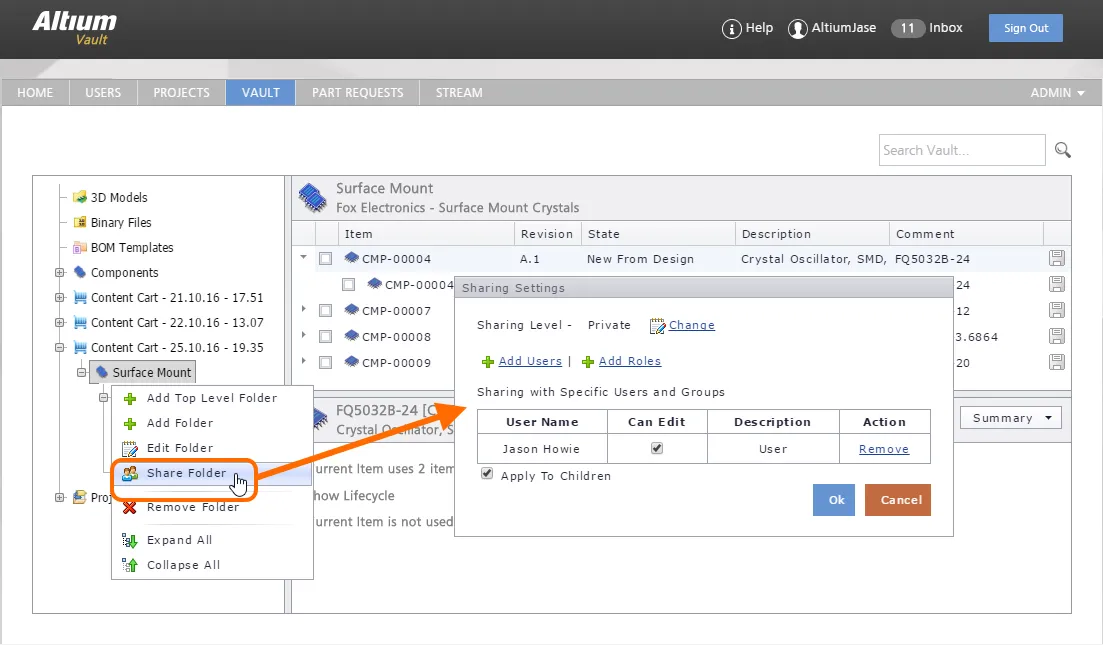Viewport: 1103px width, 645px height.
Task: Click the save icon in CMP-00009 row
Action: coord(1057,362)
